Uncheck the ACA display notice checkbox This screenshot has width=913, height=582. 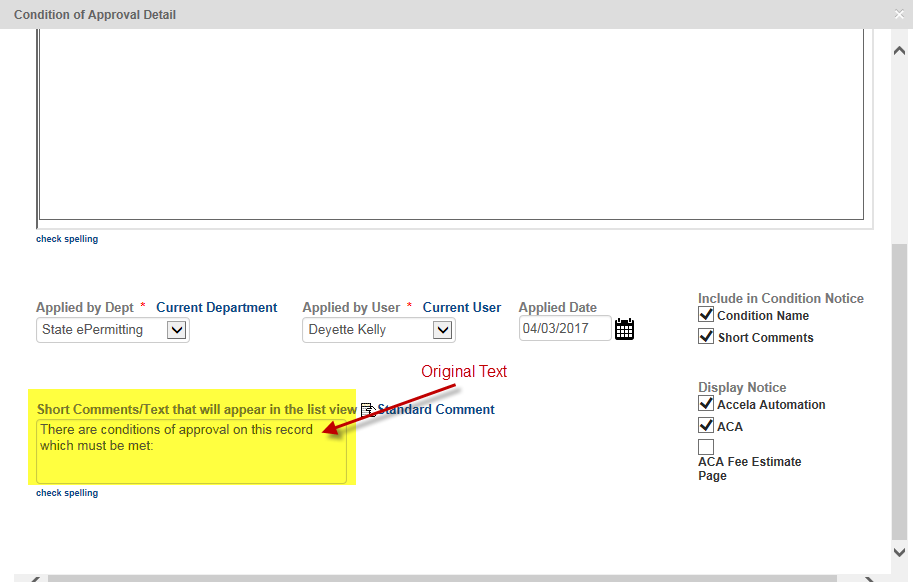pos(706,426)
